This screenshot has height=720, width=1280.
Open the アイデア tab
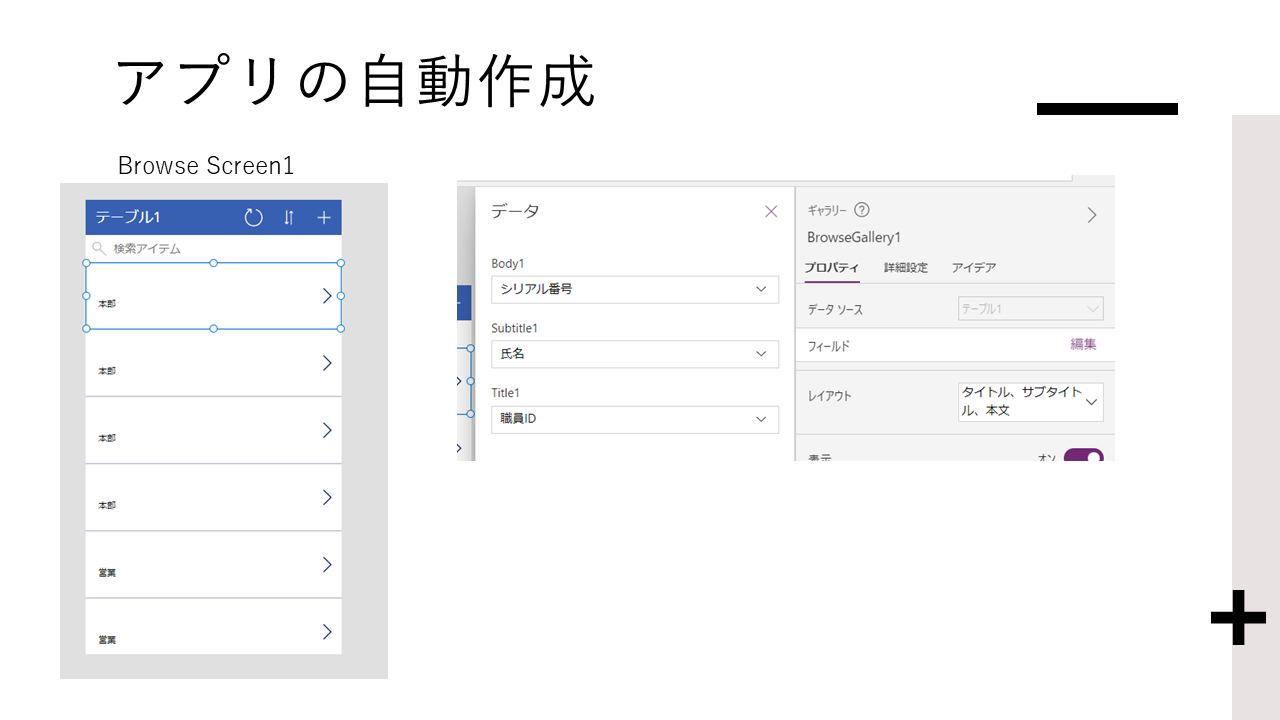974,268
